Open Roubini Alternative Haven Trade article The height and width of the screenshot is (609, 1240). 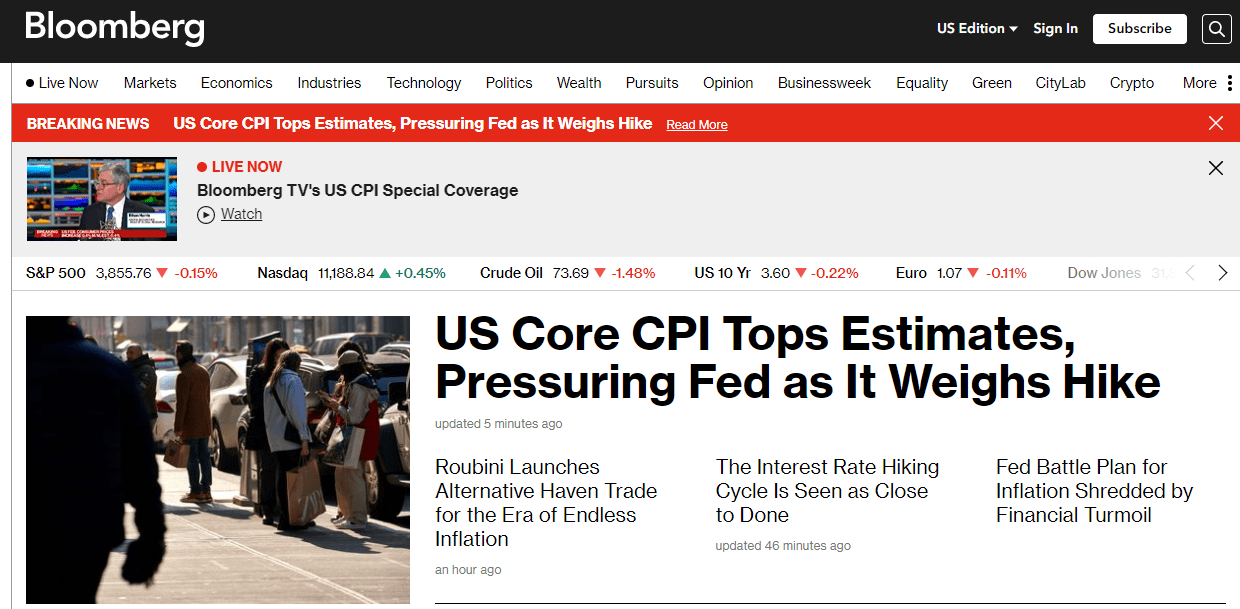pos(546,503)
